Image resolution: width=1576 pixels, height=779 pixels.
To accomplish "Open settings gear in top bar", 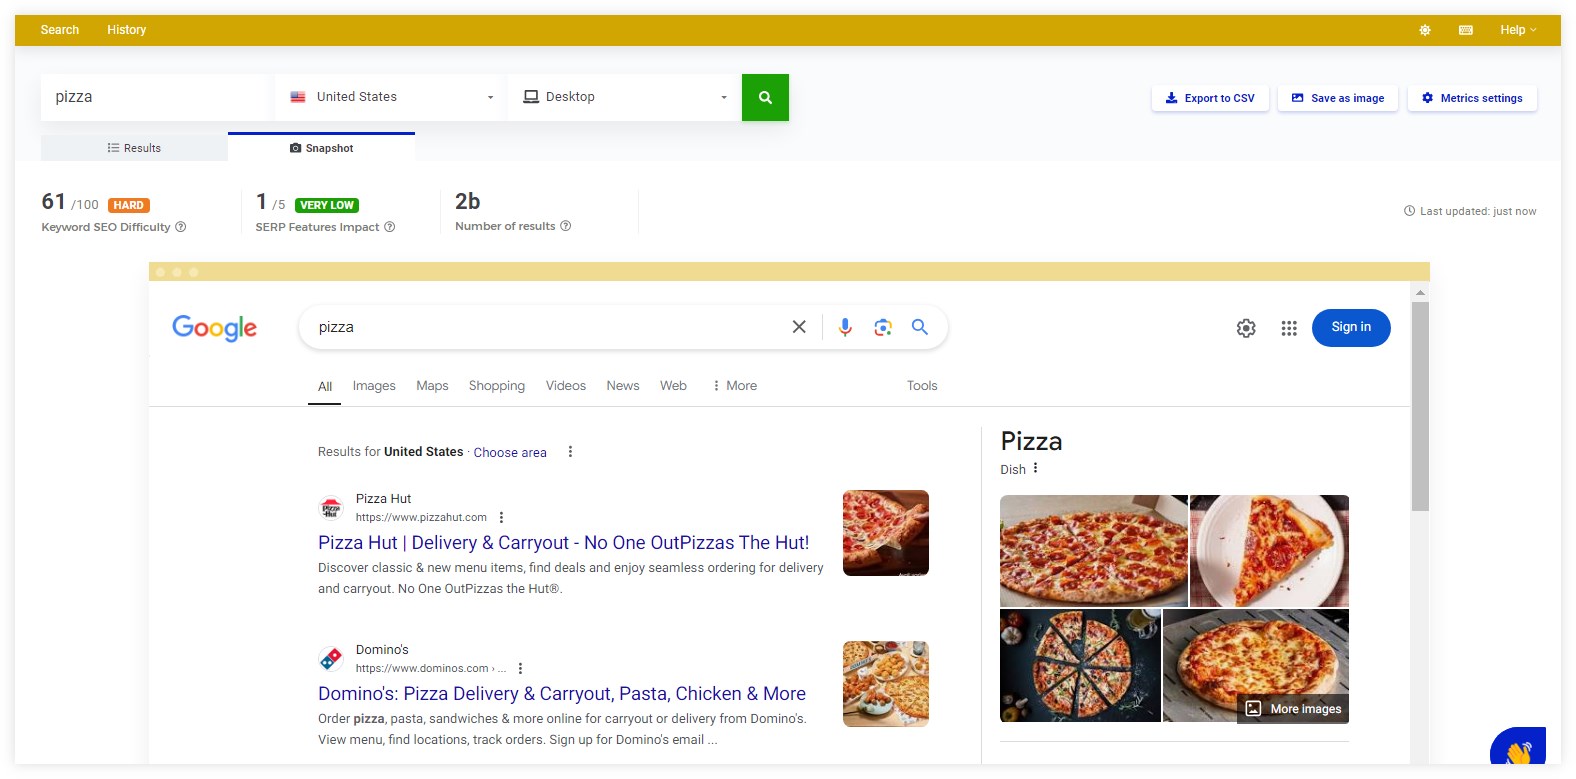I will click(x=1425, y=30).
